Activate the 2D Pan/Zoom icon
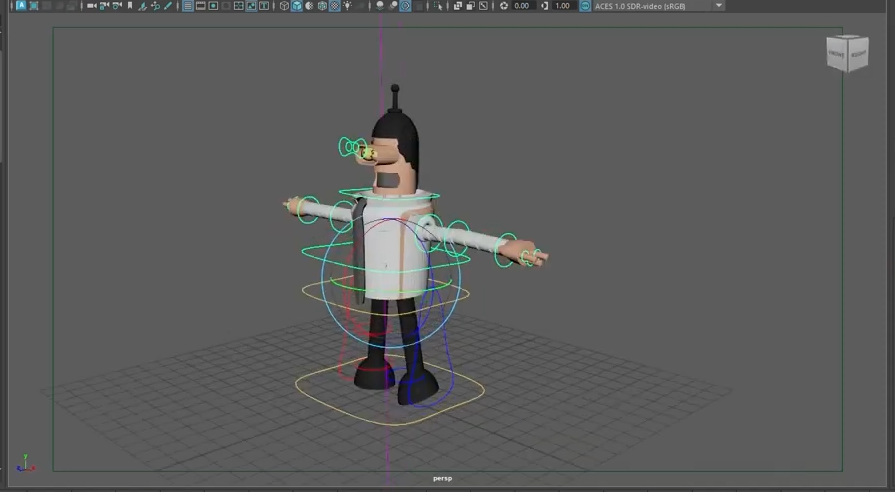 click(x=155, y=6)
